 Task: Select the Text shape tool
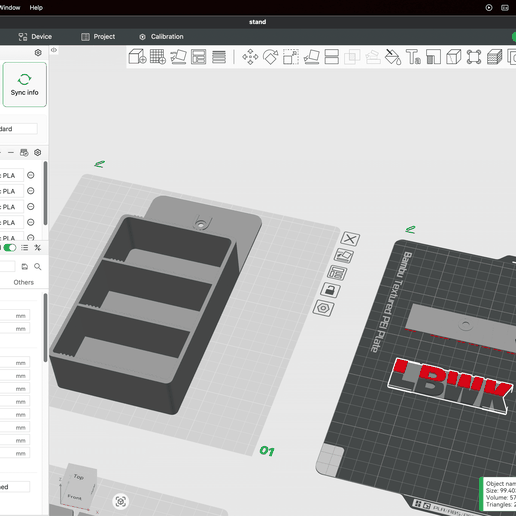(413, 57)
